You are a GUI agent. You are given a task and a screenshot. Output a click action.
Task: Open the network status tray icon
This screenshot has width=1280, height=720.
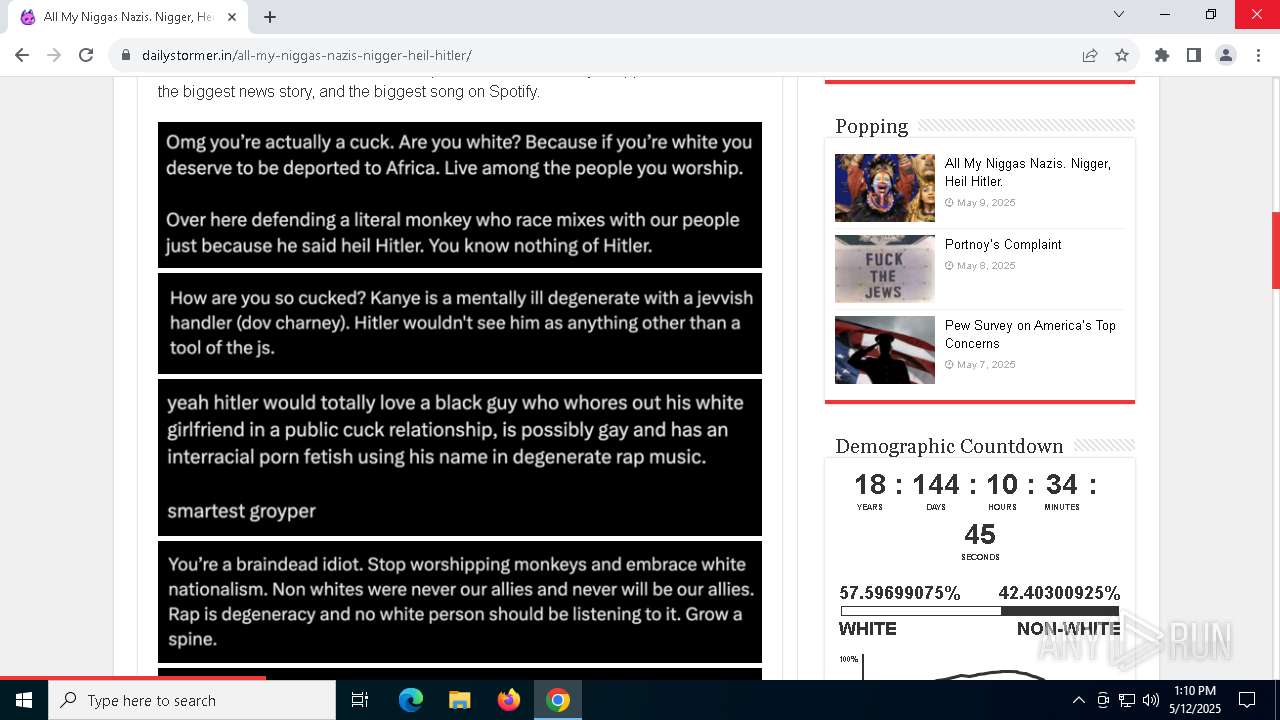tap(1127, 700)
